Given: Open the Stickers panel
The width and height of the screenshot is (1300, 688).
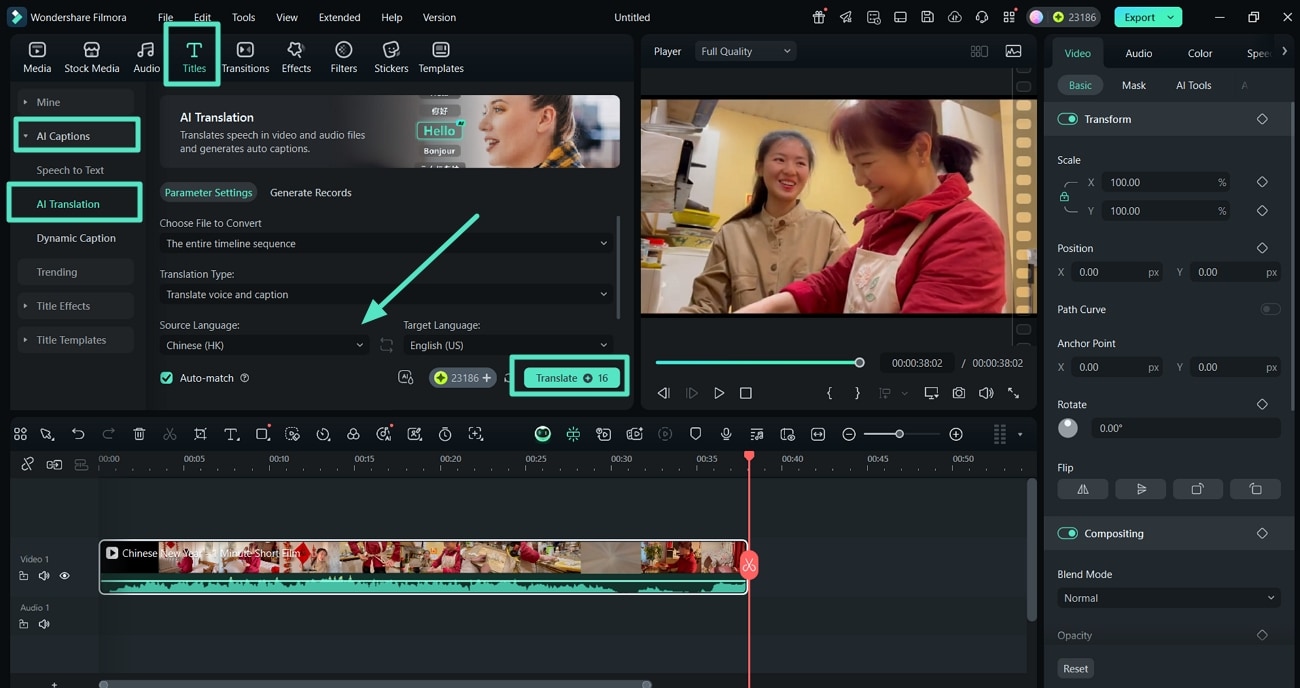Looking at the screenshot, I should tap(391, 57).
